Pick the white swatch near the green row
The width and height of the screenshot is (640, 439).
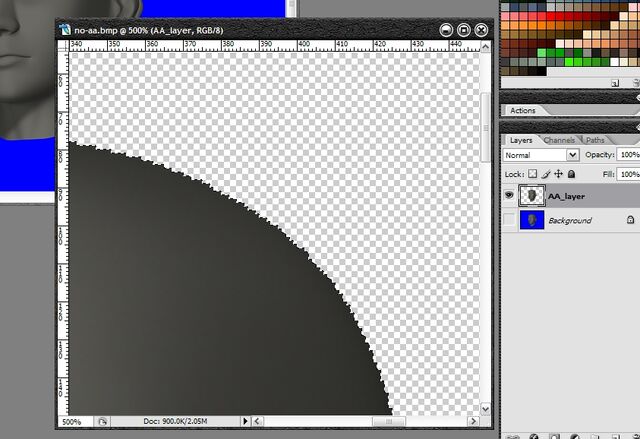pos(614,62)
